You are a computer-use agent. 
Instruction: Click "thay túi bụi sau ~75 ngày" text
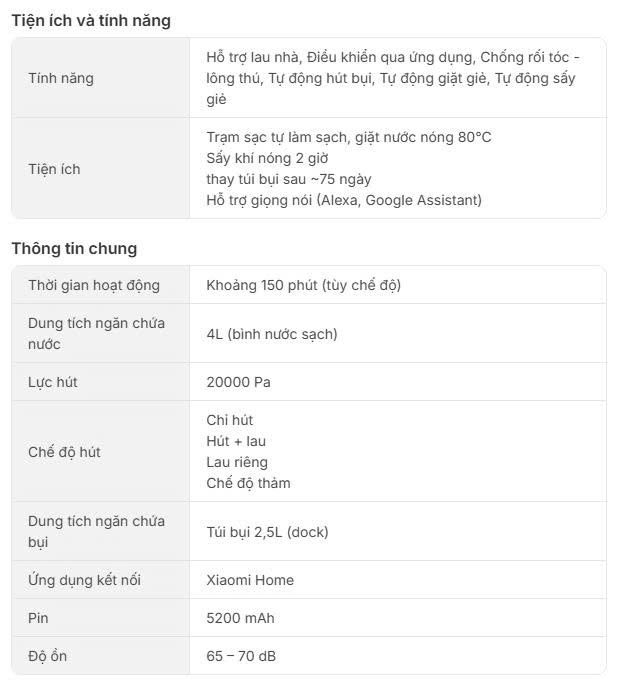(x=289, y=179)
